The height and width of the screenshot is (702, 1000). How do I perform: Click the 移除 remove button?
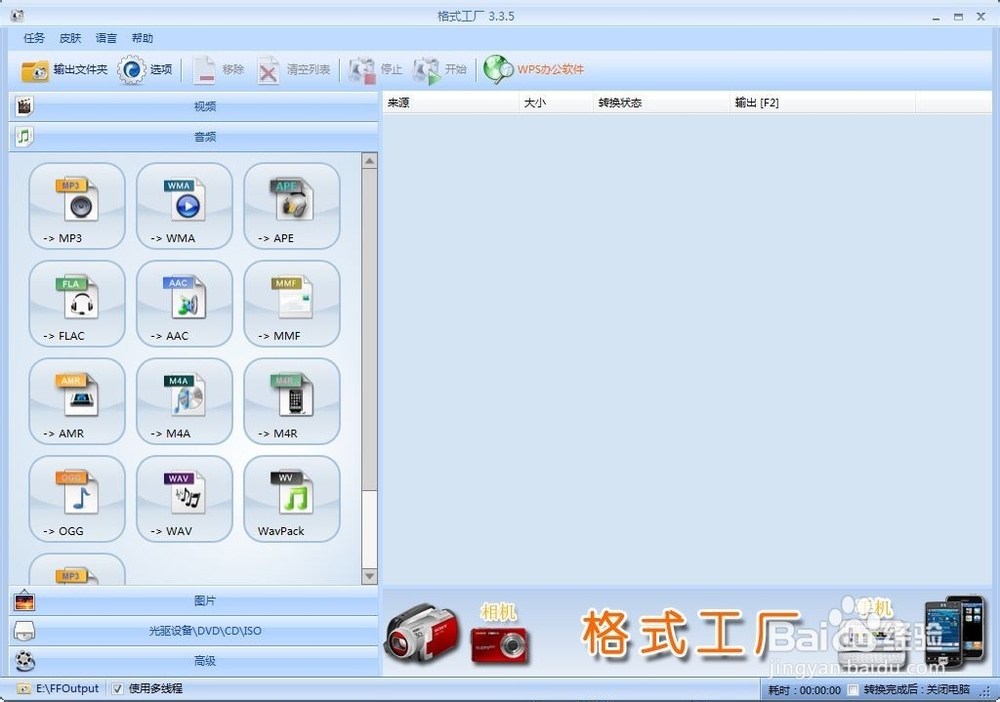point(219,69)
